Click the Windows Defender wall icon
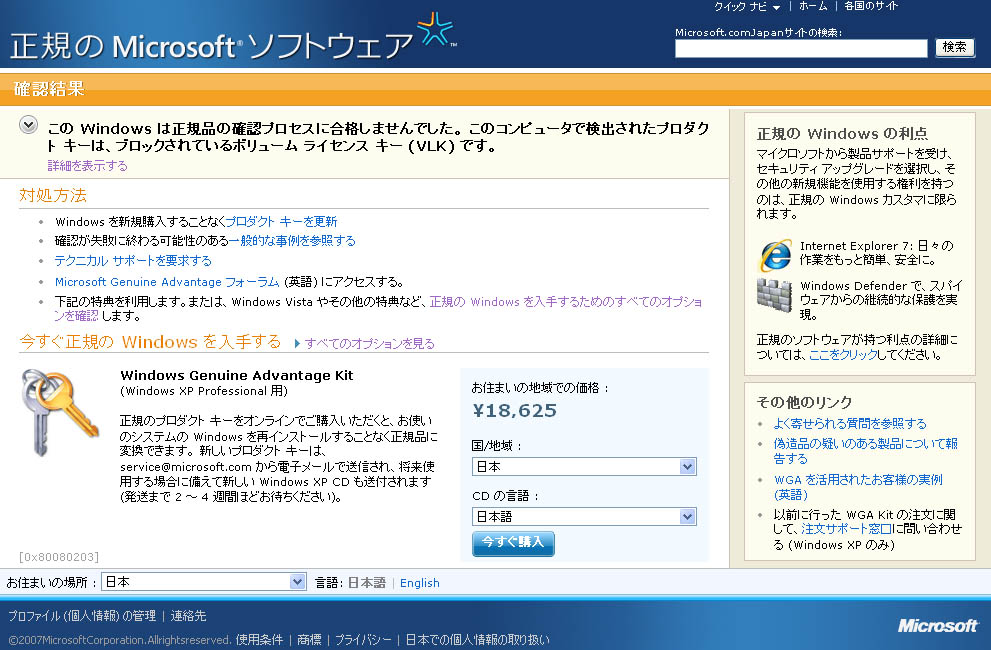This screenshot has width=991, height=650. (774, 295)
